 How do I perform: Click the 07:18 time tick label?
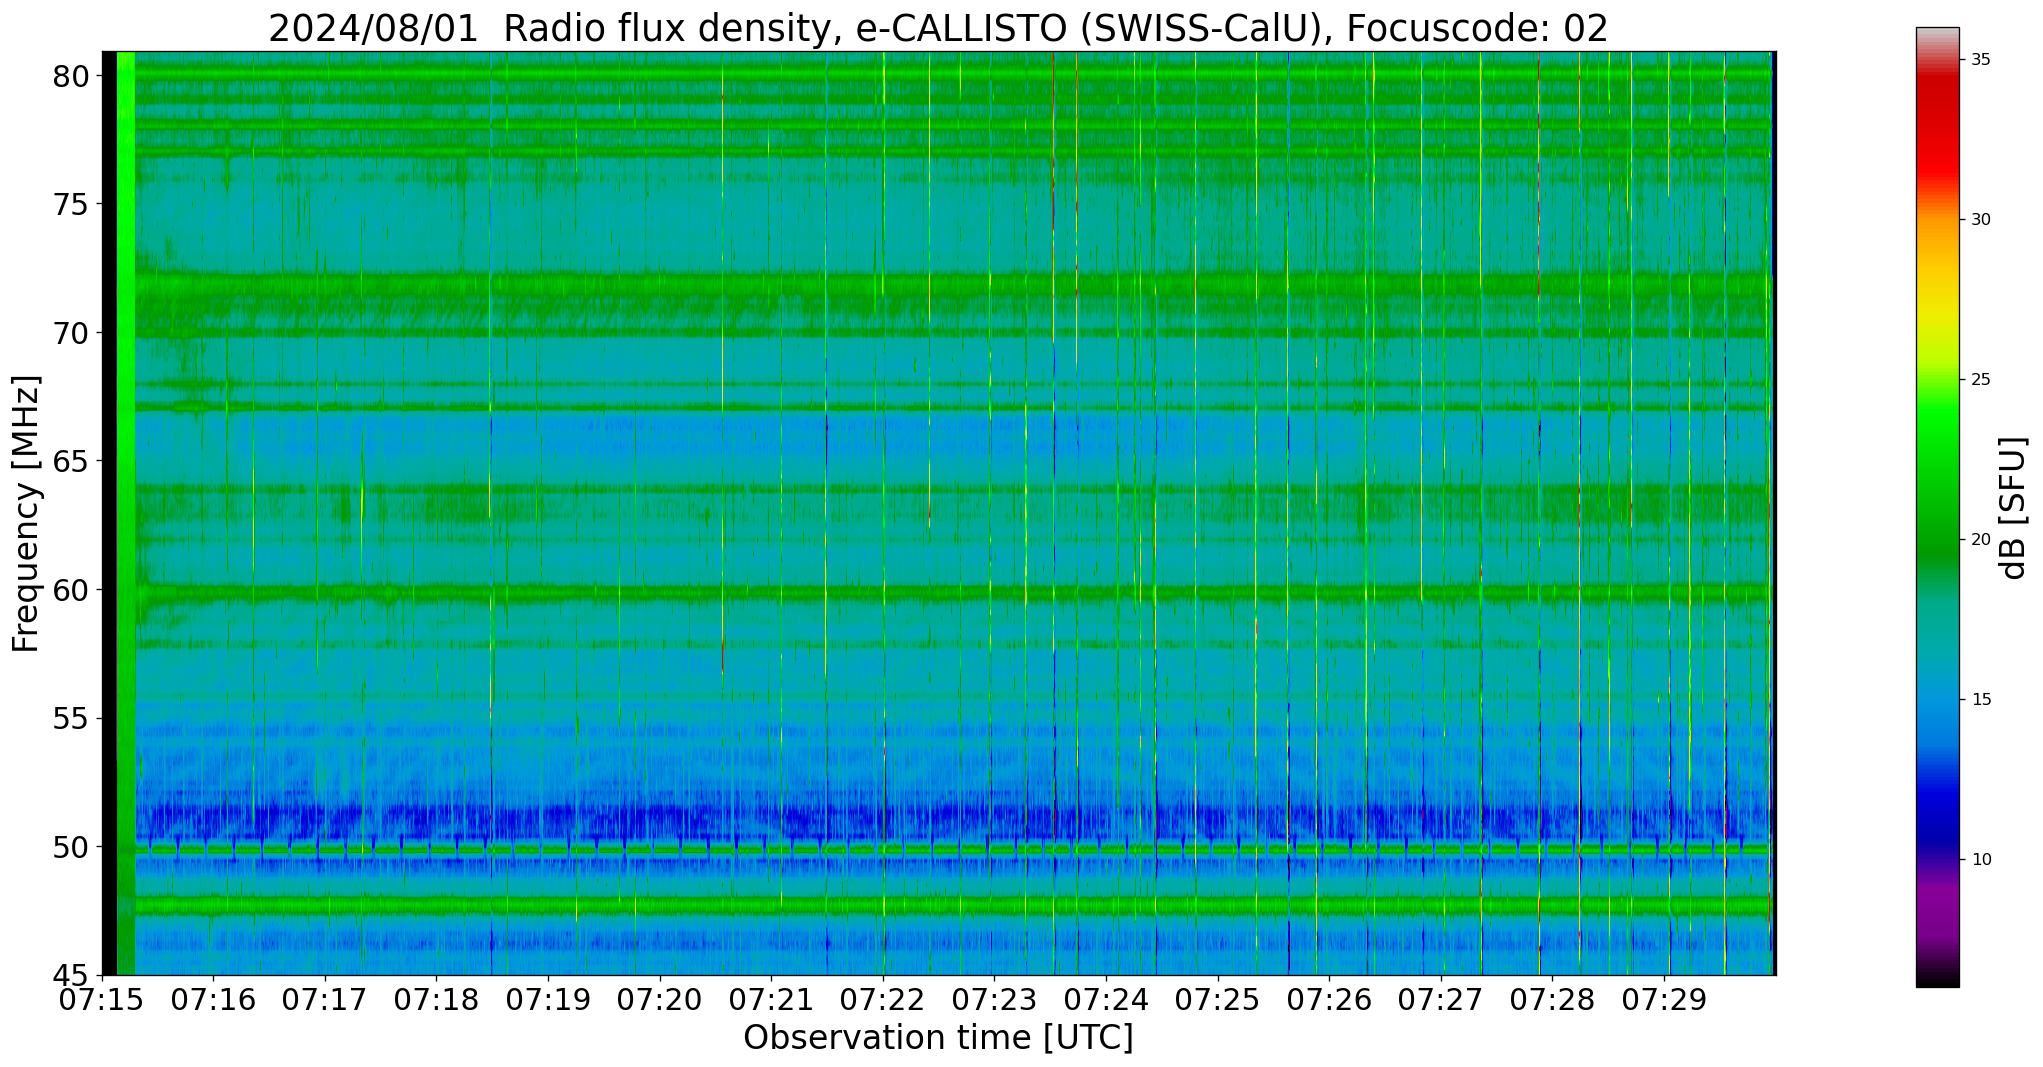click(437, 1000)
